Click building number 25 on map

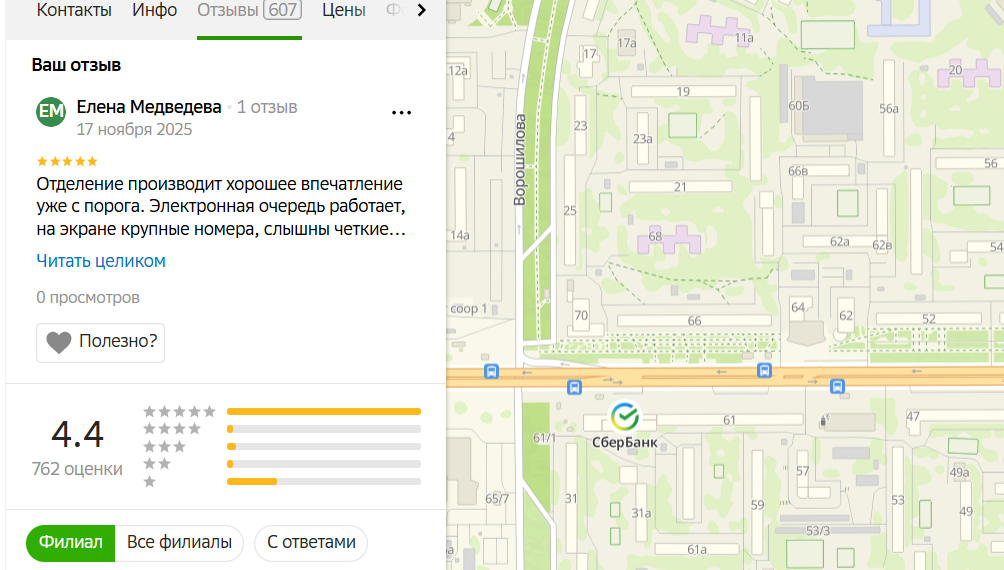tap(570, 210)
